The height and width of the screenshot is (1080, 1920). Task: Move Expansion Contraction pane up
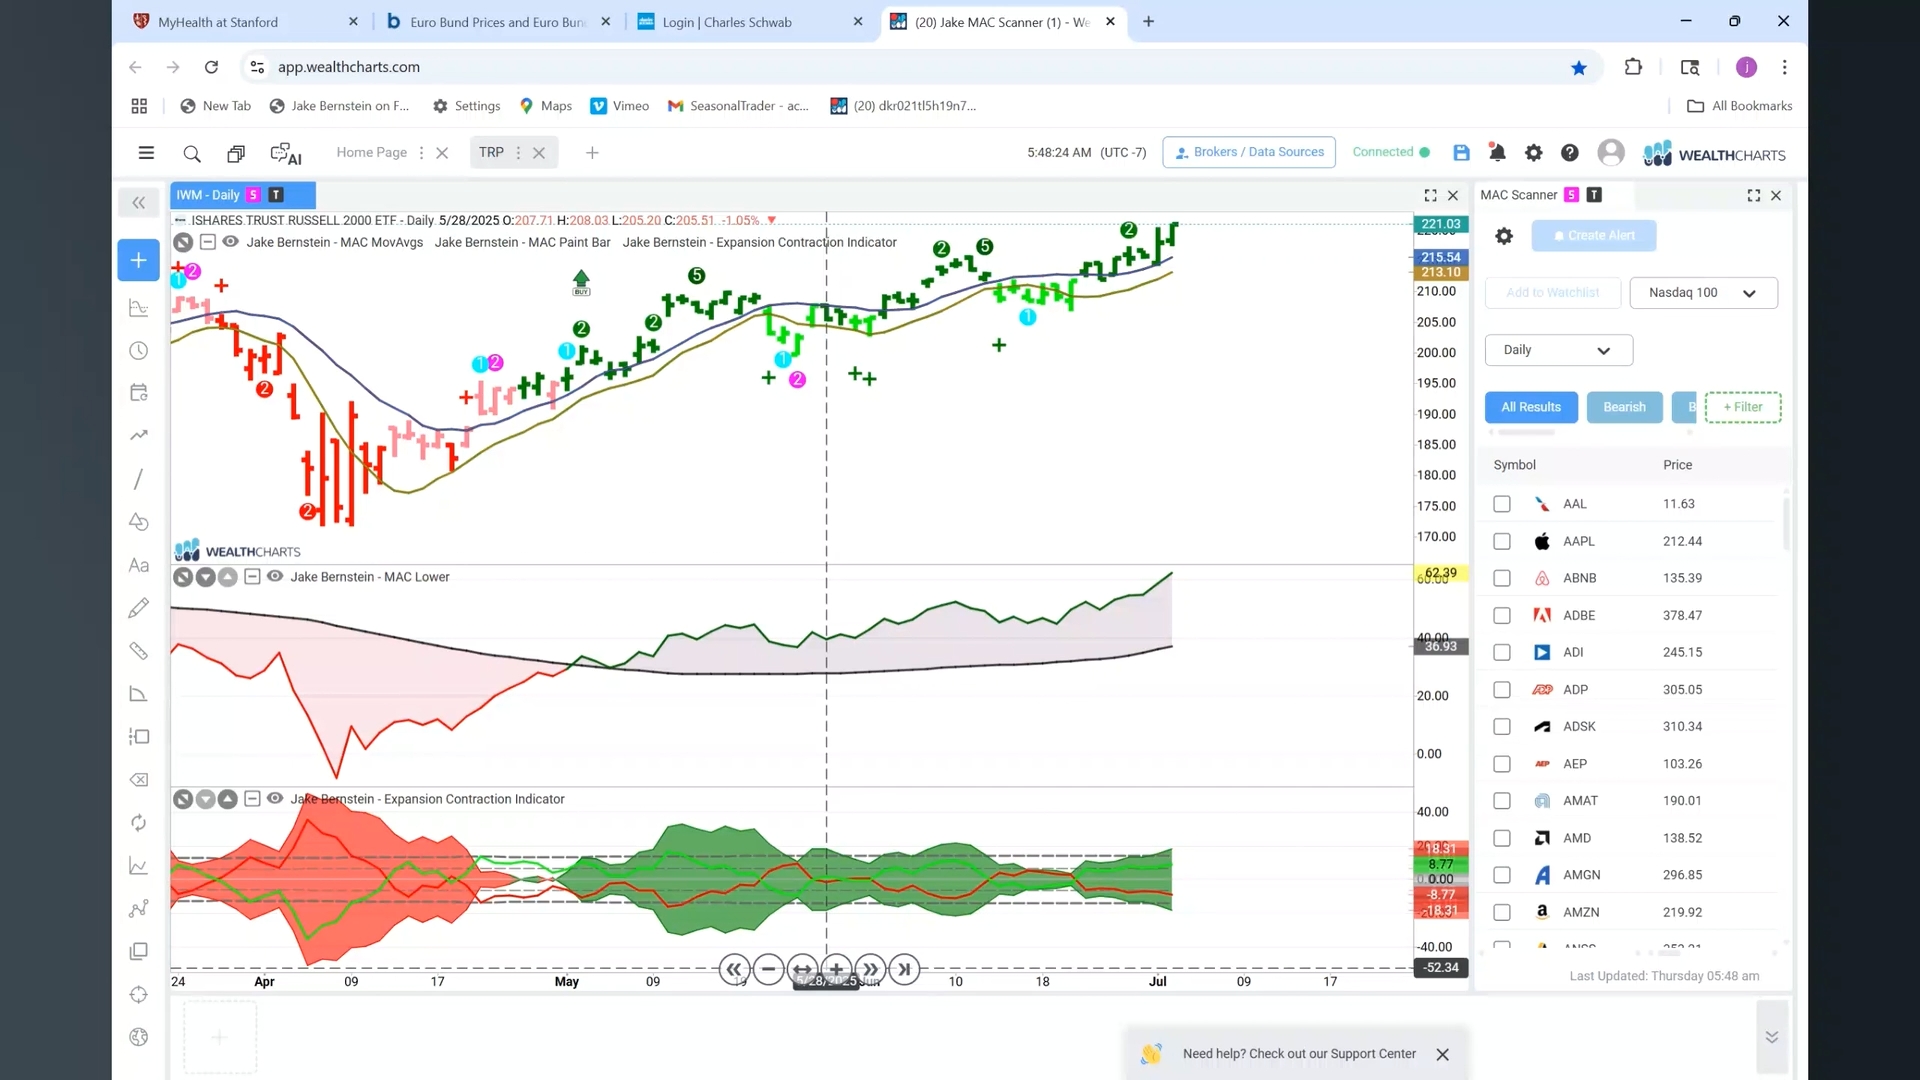pyautogui.click(x=228, y=799)
